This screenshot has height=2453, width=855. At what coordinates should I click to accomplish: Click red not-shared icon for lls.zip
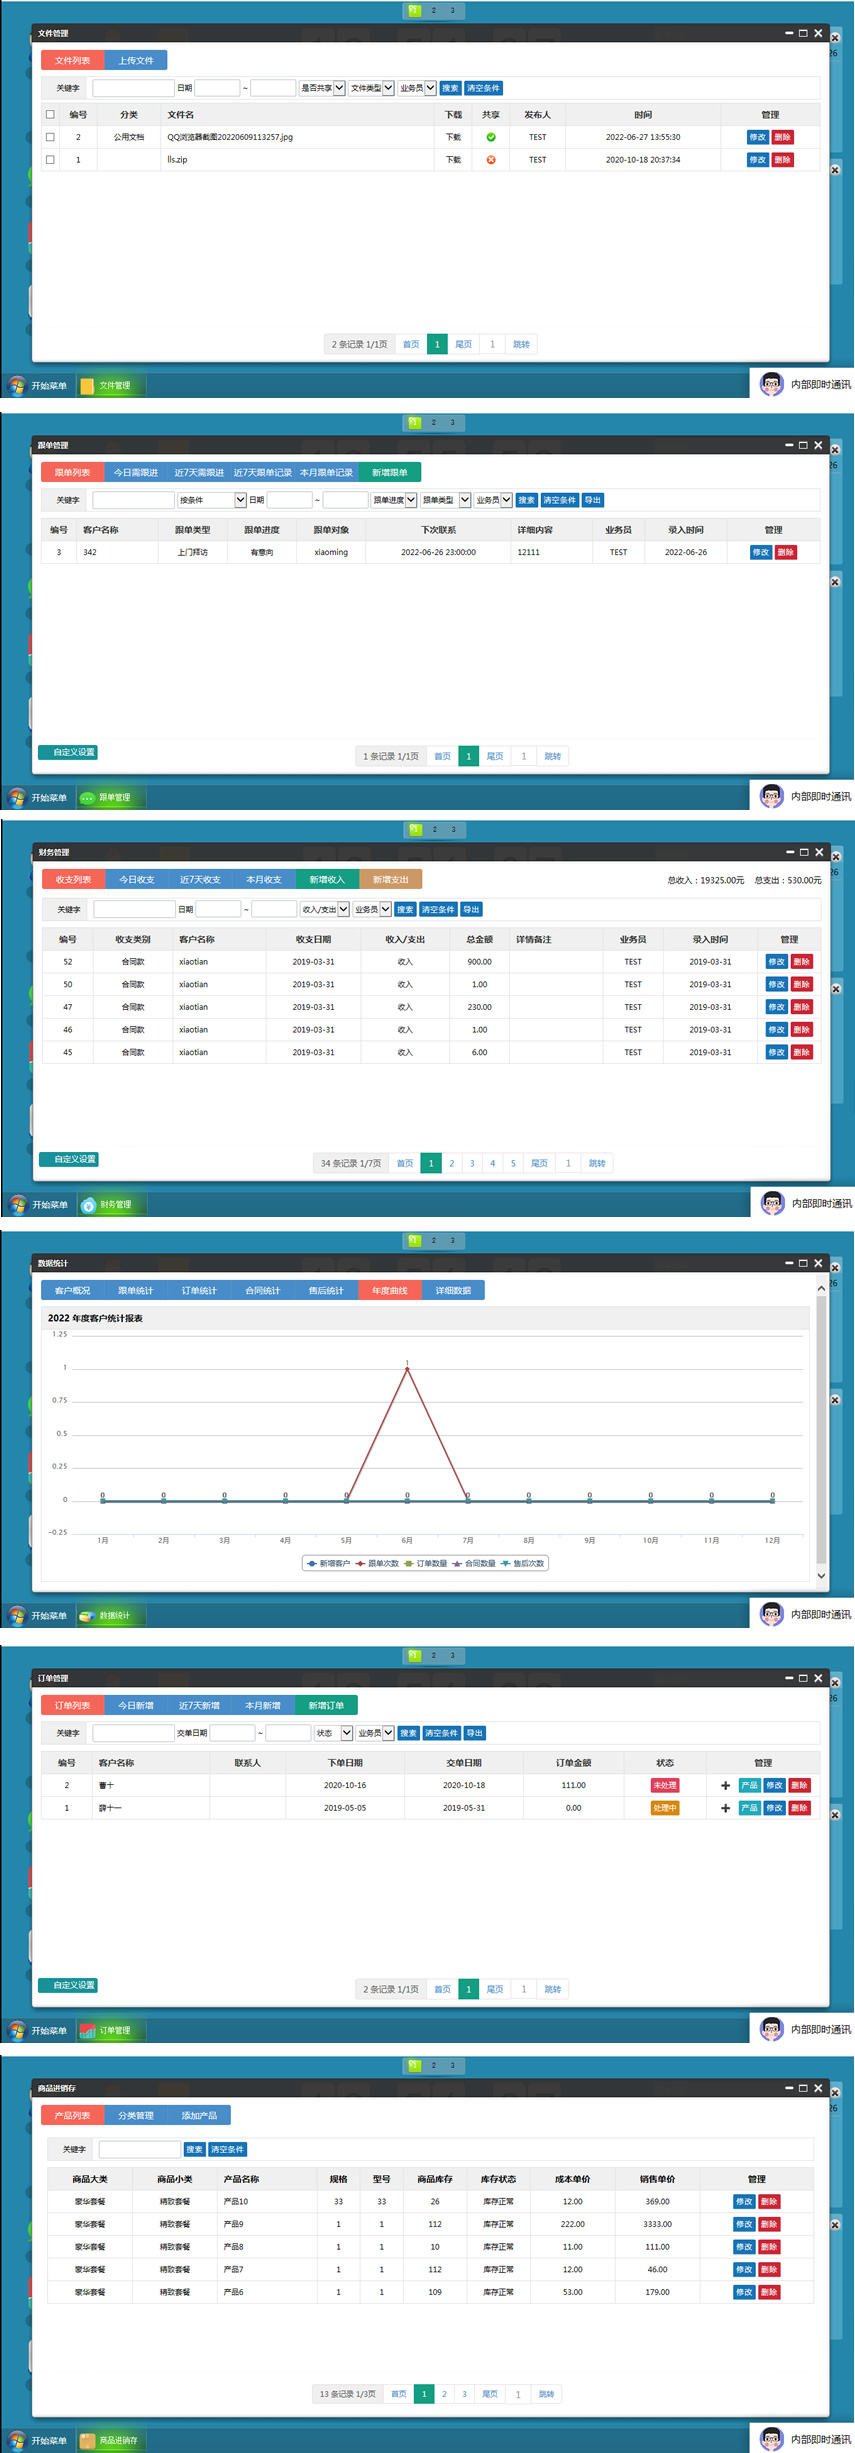[x=491, y=160]
